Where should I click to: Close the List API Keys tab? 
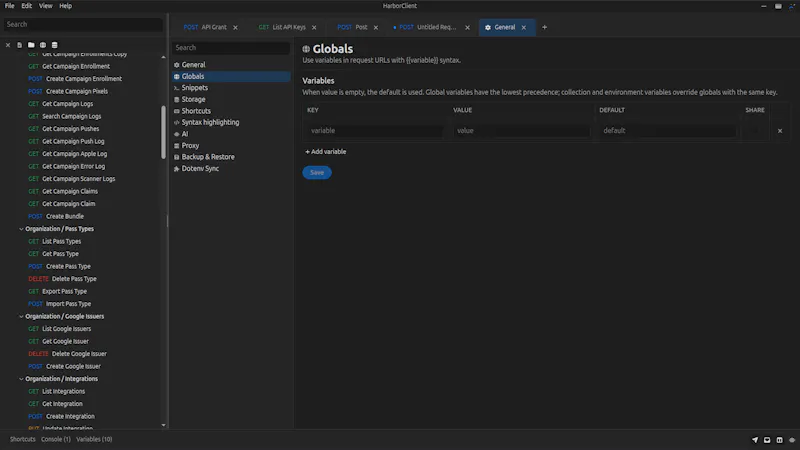(x=314, y=28)
